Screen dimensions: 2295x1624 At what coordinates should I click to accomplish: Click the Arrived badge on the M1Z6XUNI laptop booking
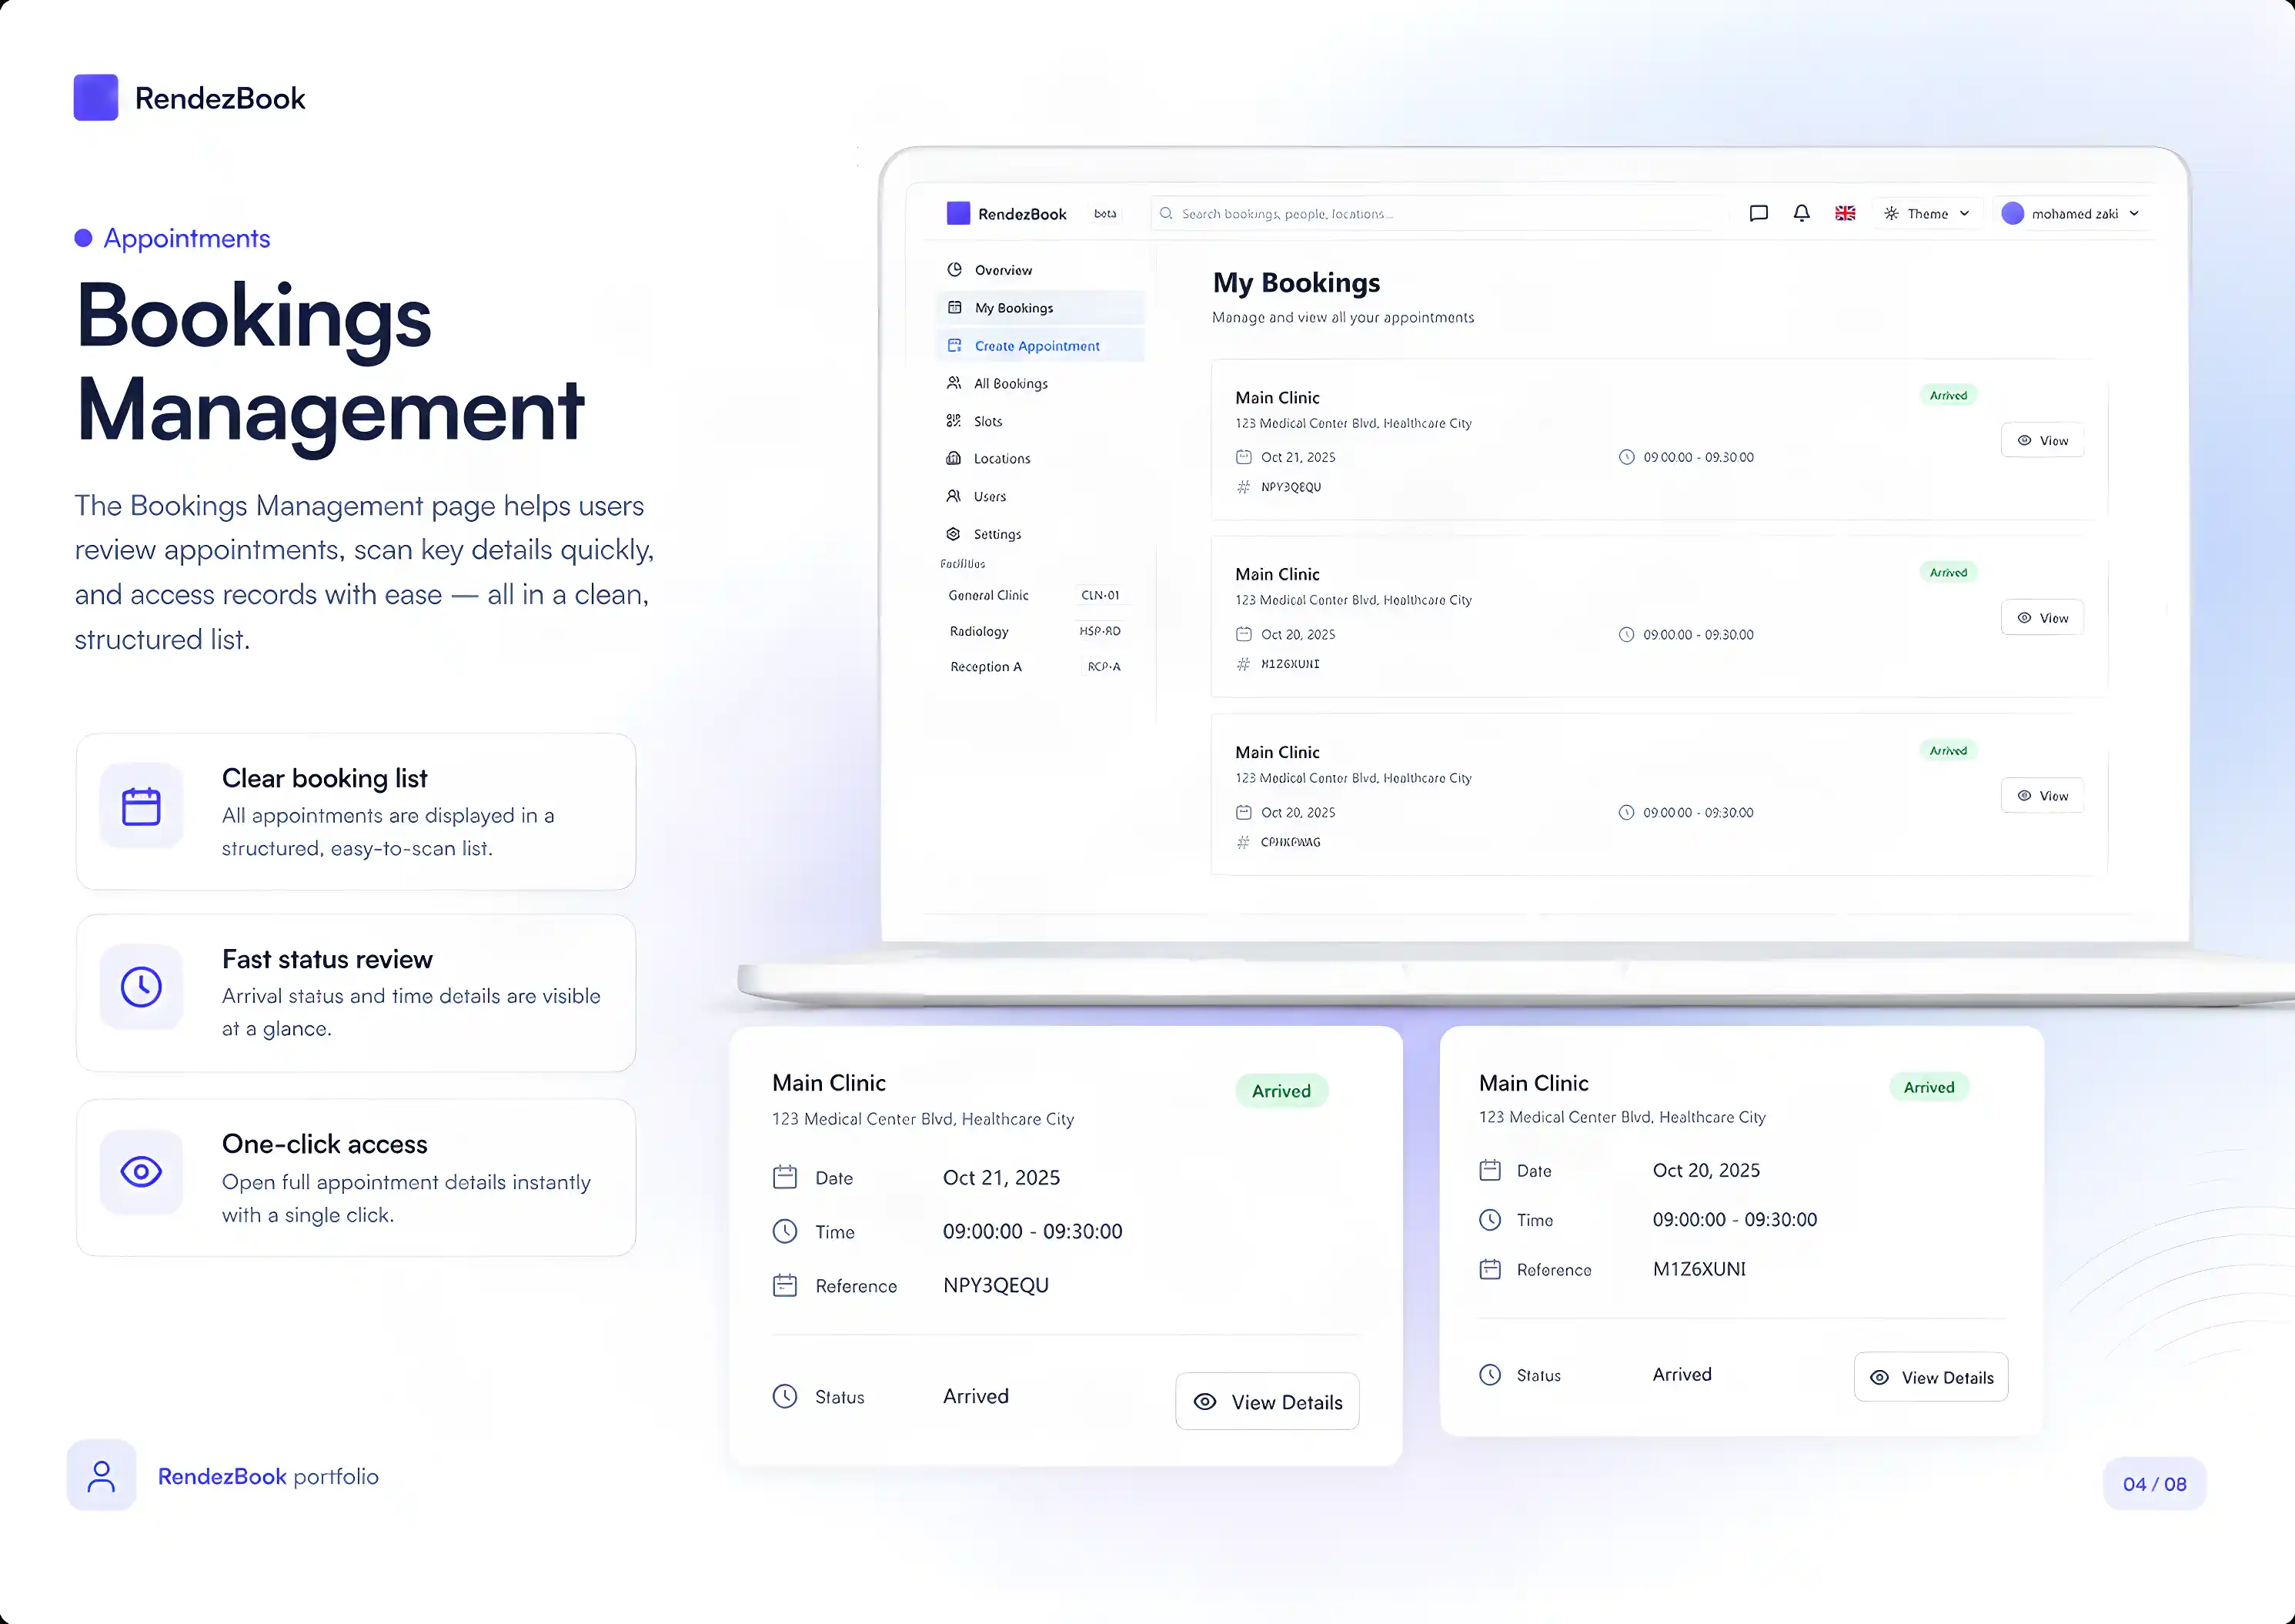click(1948, 573)
